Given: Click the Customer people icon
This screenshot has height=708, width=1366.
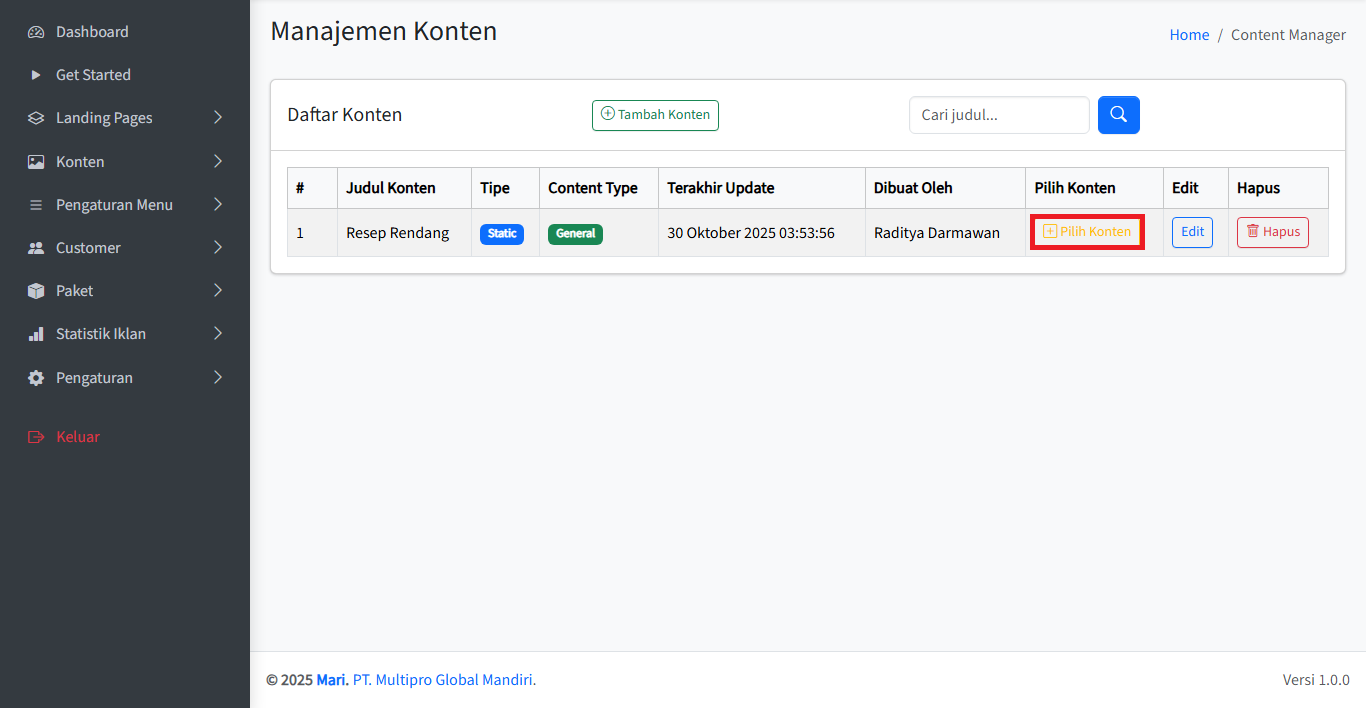Looking at the screenshot, I should 36,248.
